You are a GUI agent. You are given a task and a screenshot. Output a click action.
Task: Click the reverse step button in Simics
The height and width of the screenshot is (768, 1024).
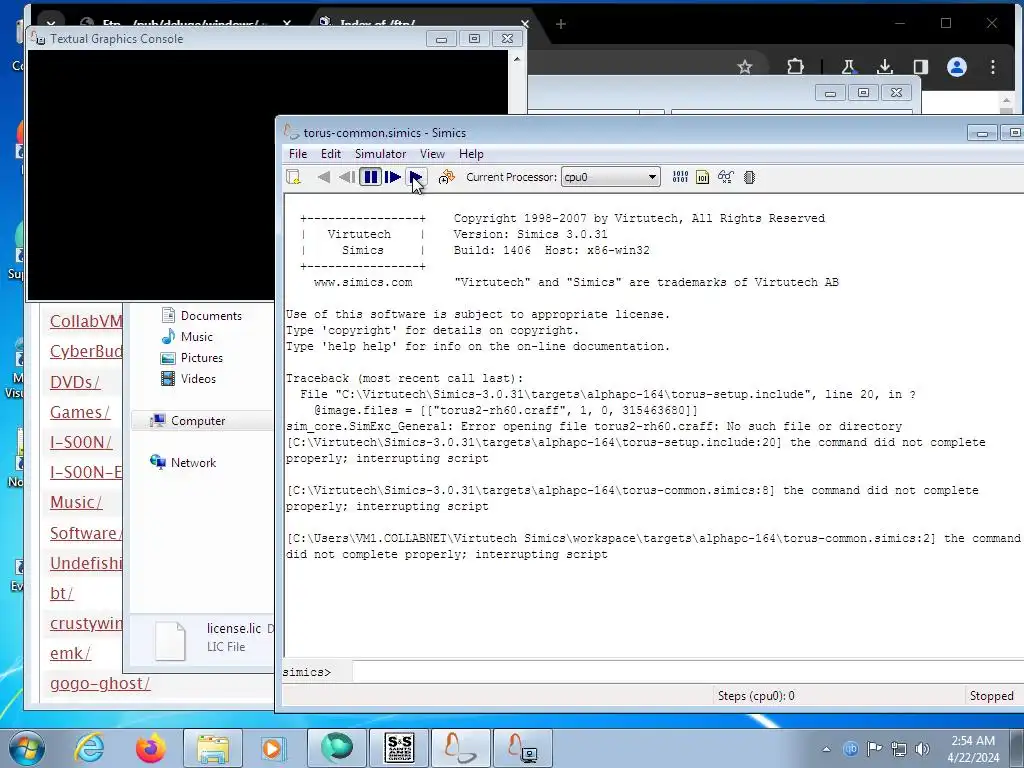(x=347, y=177)
